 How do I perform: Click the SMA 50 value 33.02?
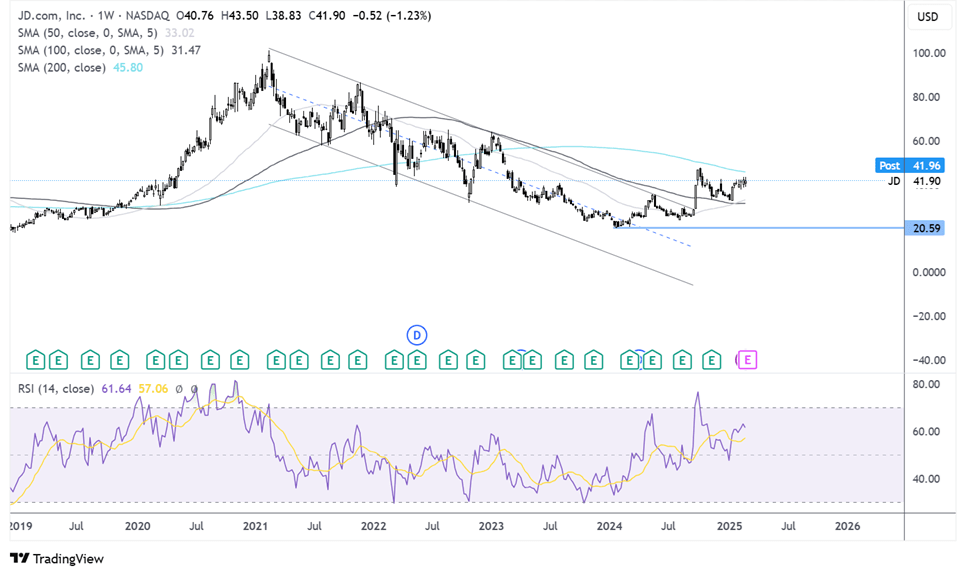coord(179,33)
